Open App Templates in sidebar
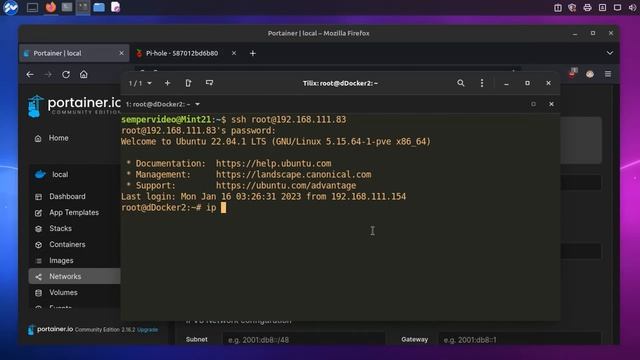Screen dimensions: 640x360 74,212
